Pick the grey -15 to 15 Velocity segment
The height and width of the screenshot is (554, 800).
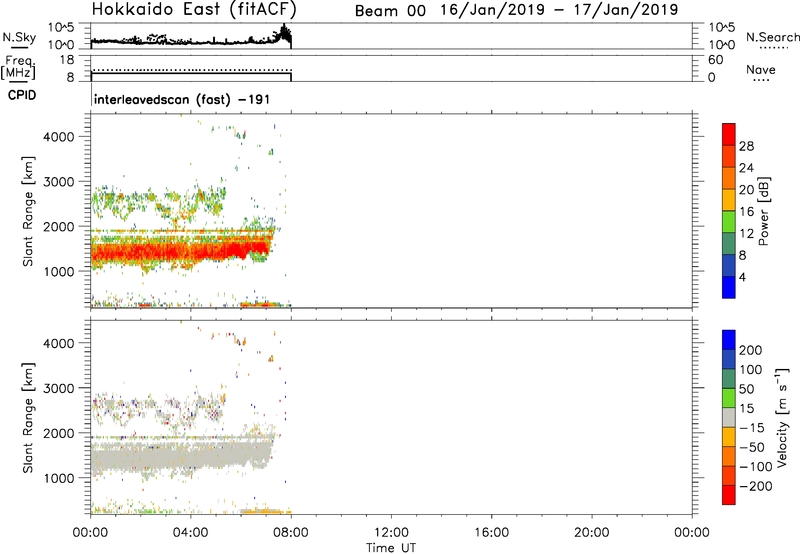click(729, 417)
